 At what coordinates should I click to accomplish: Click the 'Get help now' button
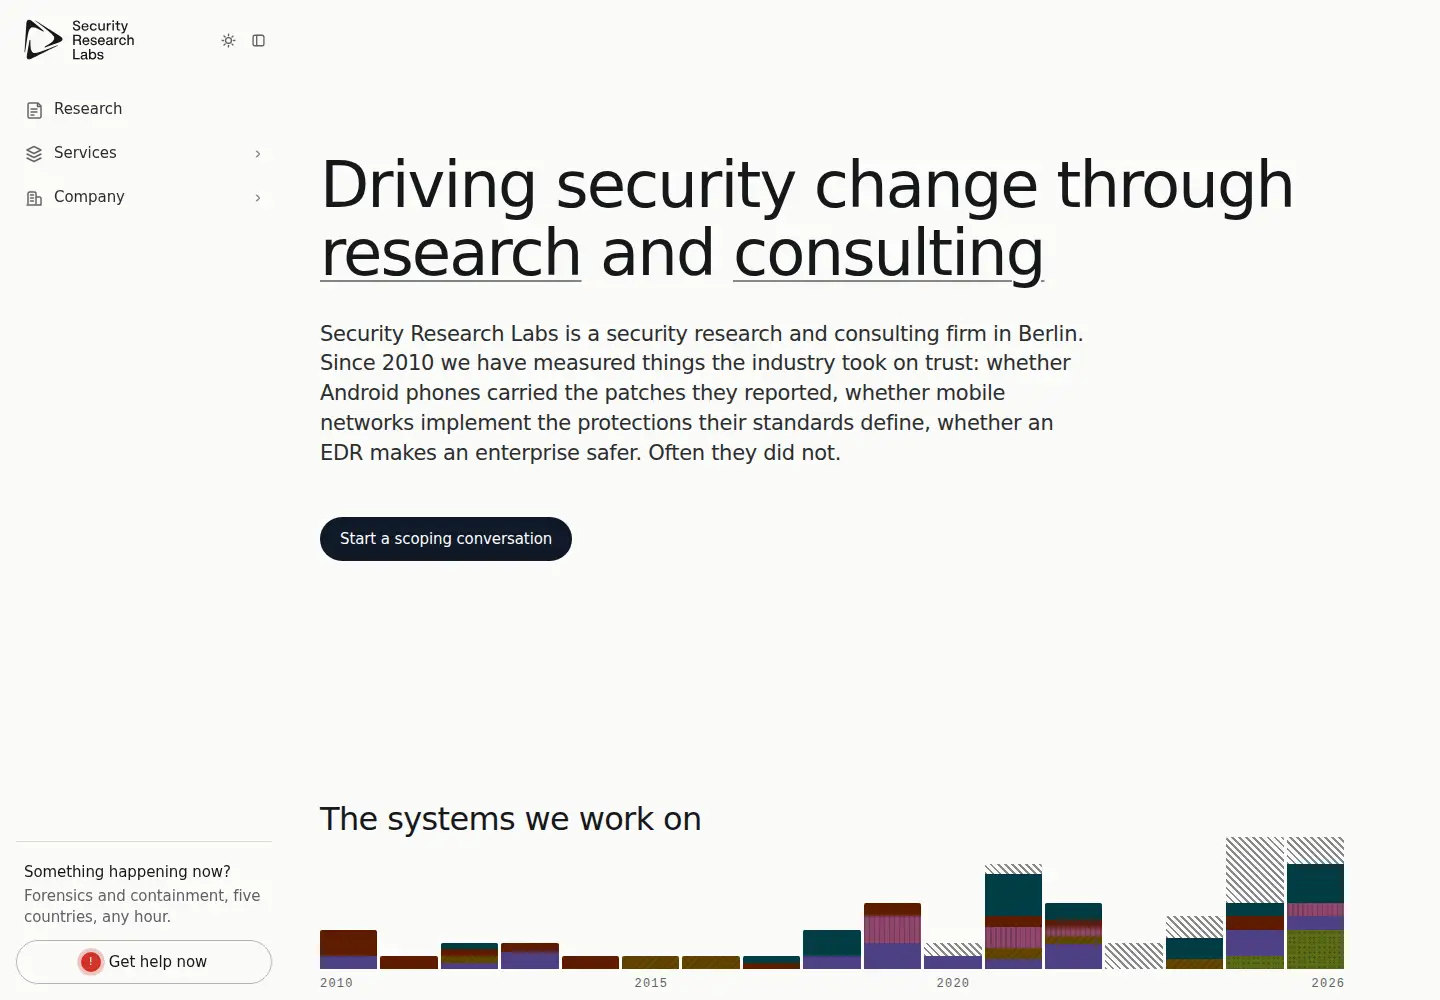[x=144, y=962]
